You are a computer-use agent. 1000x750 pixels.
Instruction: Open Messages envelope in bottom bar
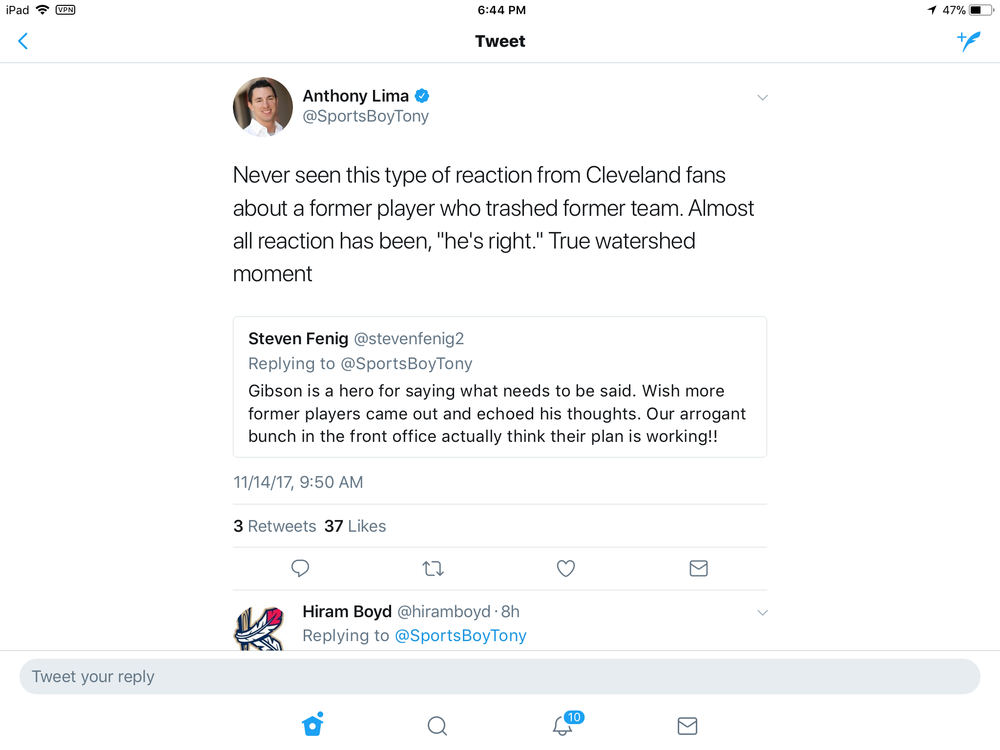click(687, 726)
